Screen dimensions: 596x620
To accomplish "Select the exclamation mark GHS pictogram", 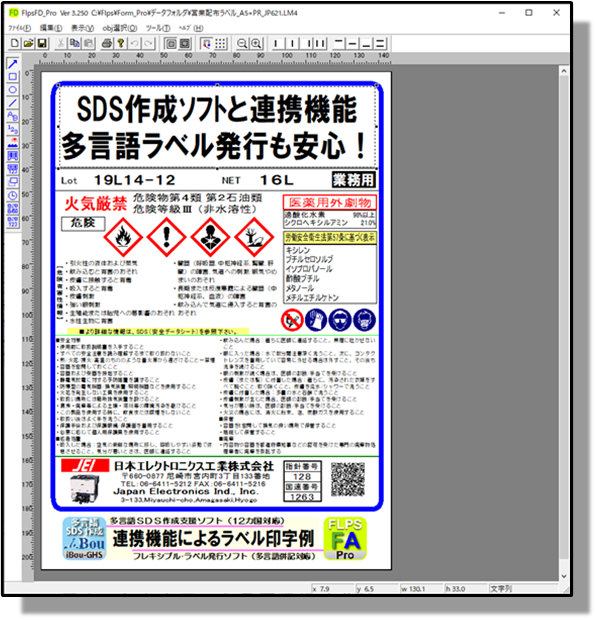I will point(167,237).
